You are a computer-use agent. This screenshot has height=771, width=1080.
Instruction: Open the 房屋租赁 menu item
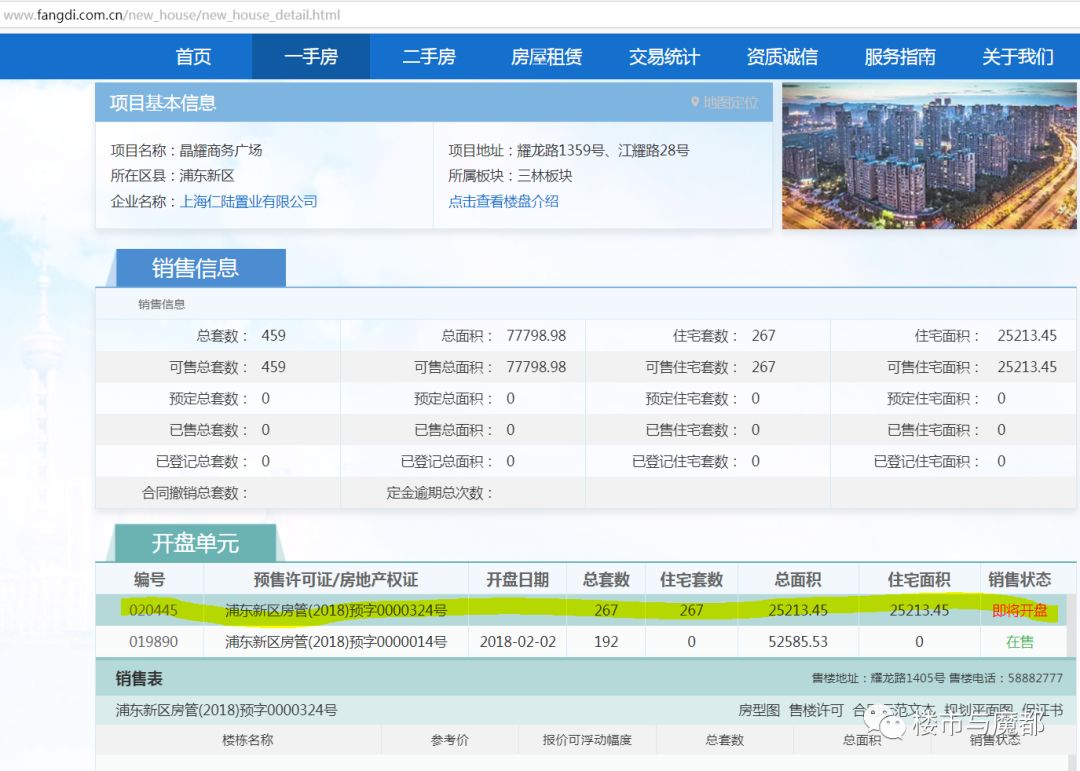546,57
